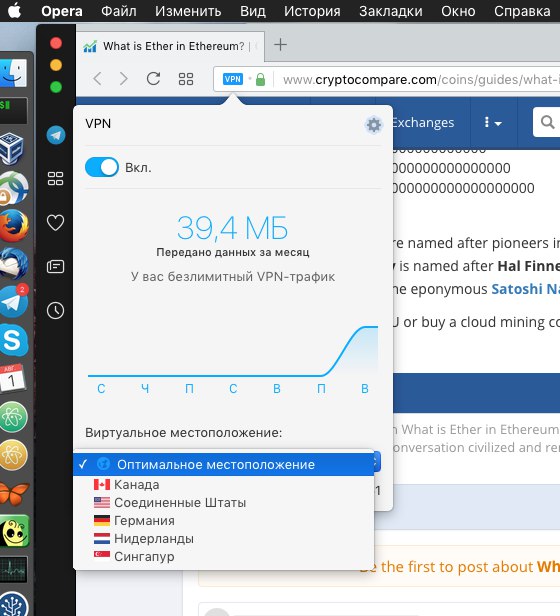The width and height of the screenshot is (560, 616).
Task: Click the traffic usage graph
Action: [233, 352]
